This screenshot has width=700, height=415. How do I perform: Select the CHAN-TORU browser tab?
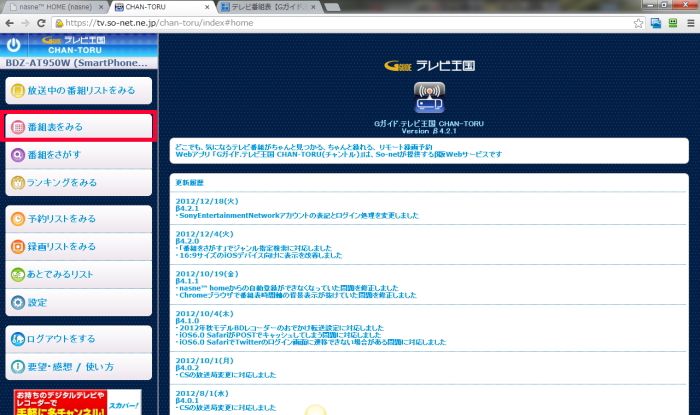[x=160, y=7]
